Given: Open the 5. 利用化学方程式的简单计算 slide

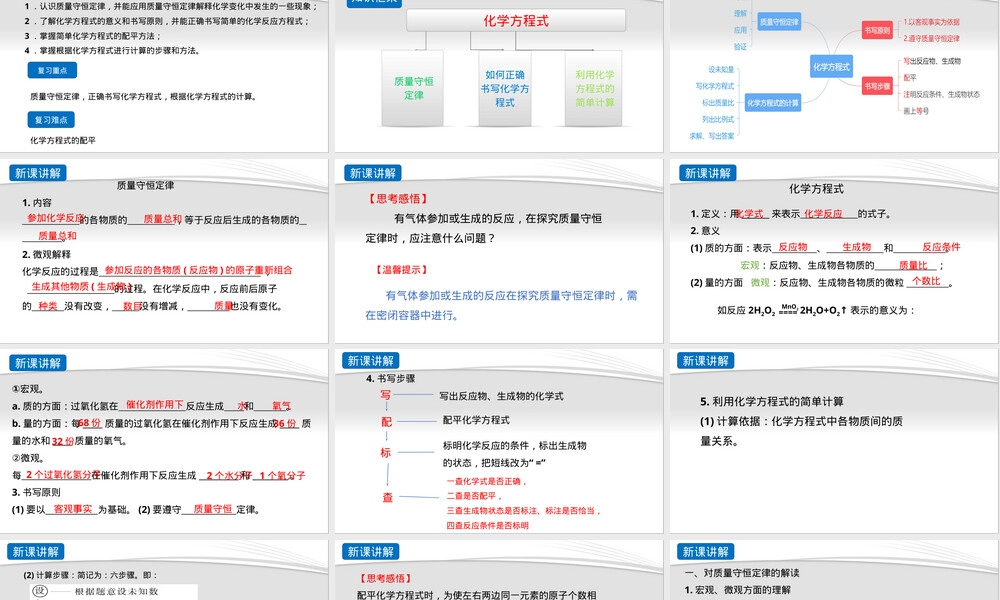Looking at the screenshot, I should [x=834, y=441].
